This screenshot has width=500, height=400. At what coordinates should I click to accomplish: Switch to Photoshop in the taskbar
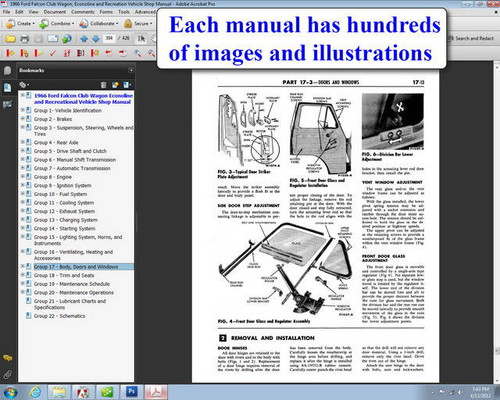pyautogui.click(x=131, y=392)
